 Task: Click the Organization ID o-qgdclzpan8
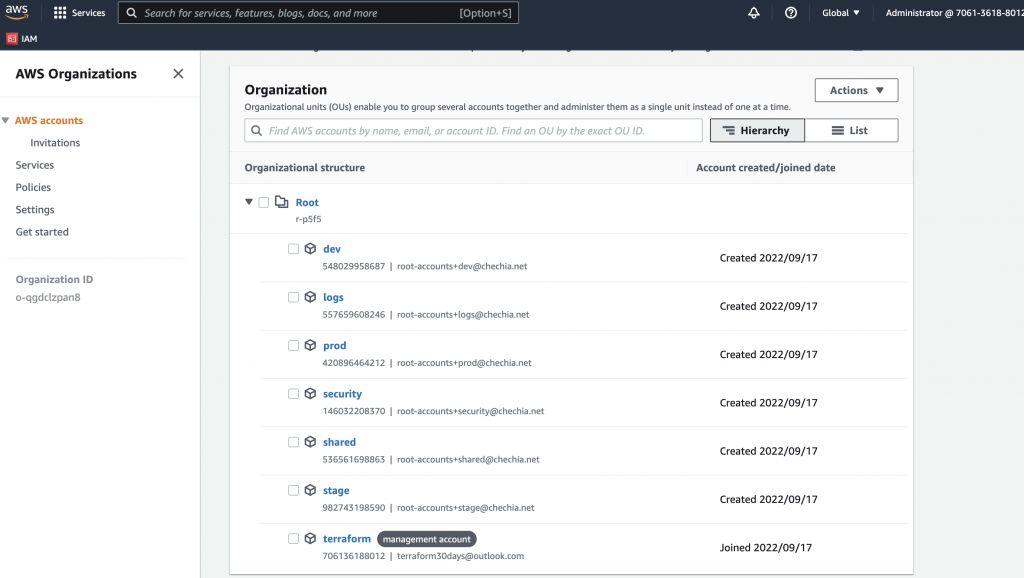(48, 297)
